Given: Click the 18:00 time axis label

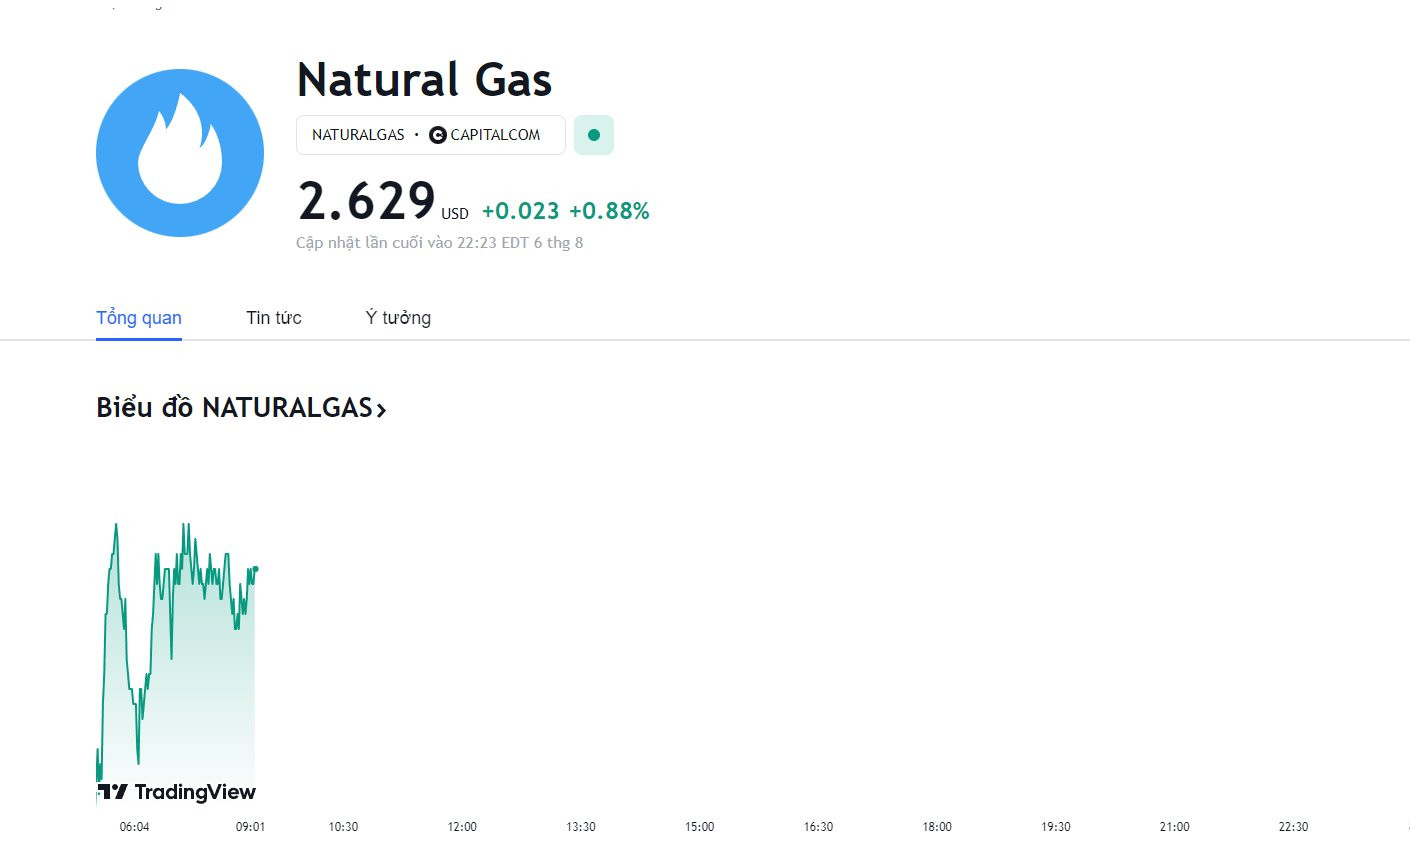Looking at the screenshot, I should click(937, 827).
